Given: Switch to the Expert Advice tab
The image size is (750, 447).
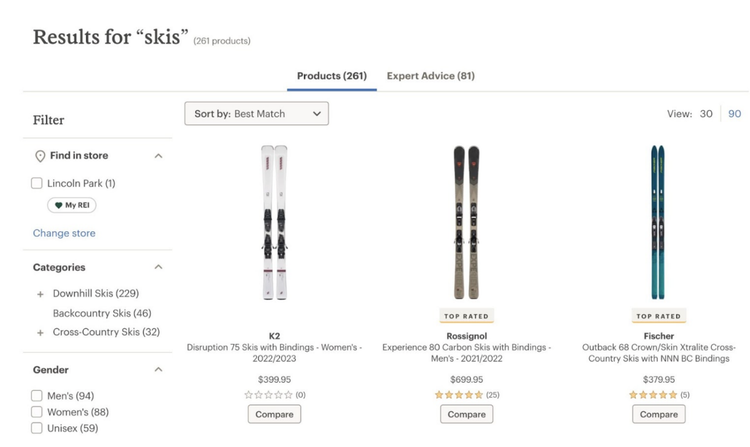Looking at the screenshot, I should [430, 76].
